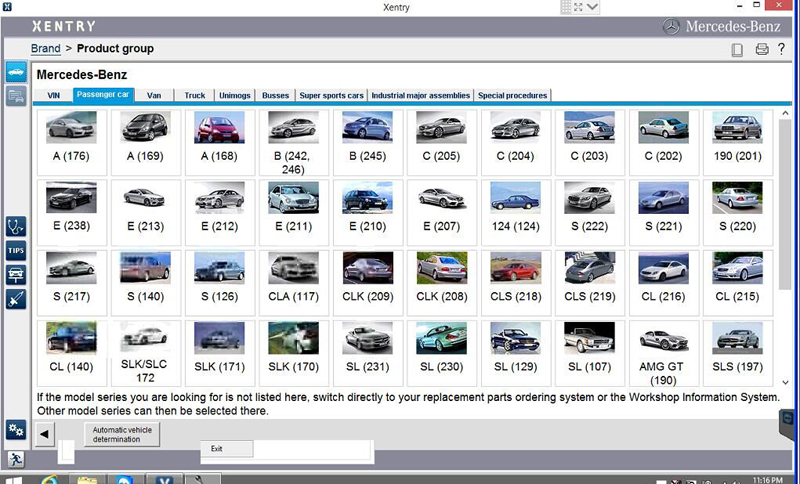Open the S (217) tile

(71, 283)
